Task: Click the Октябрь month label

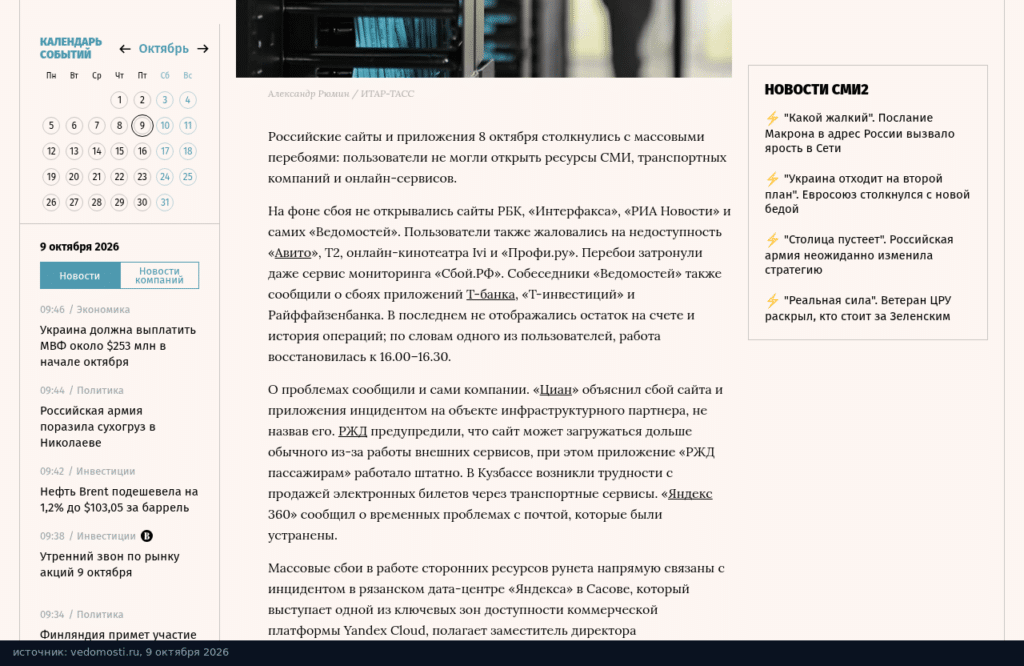Action: click(x=163, y=49)
